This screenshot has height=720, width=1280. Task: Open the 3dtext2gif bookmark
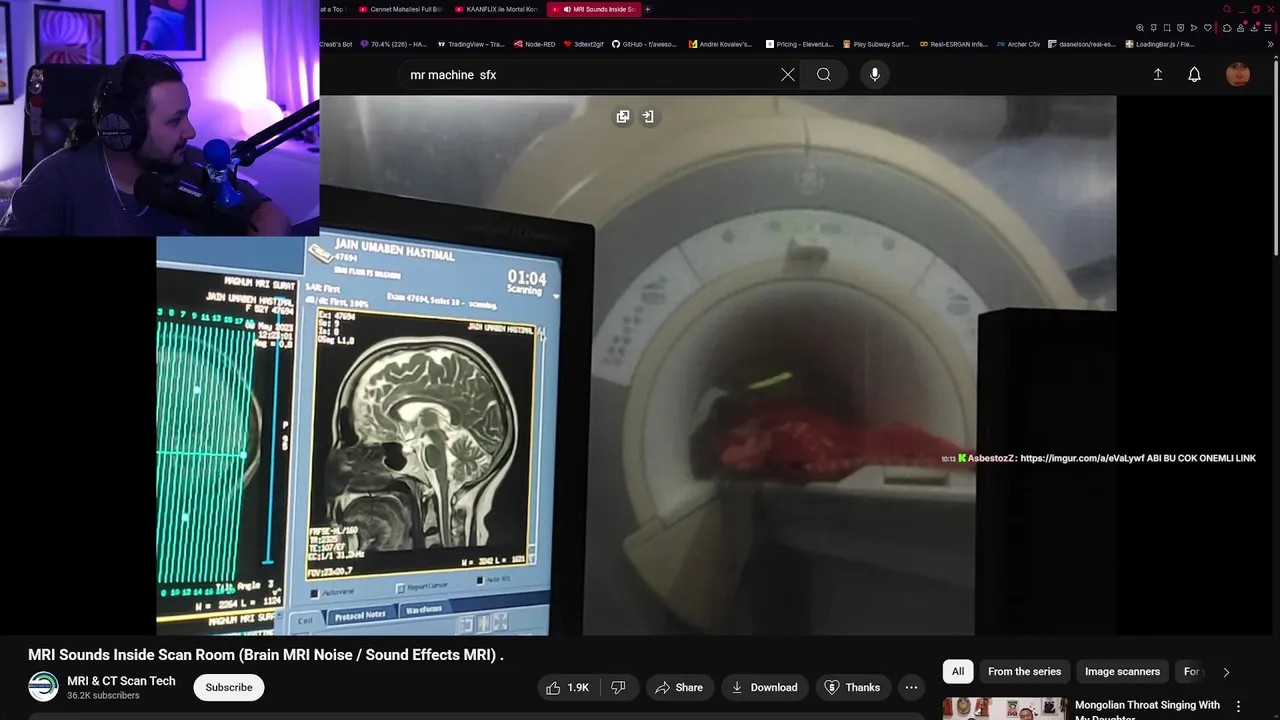pos(582,44)
